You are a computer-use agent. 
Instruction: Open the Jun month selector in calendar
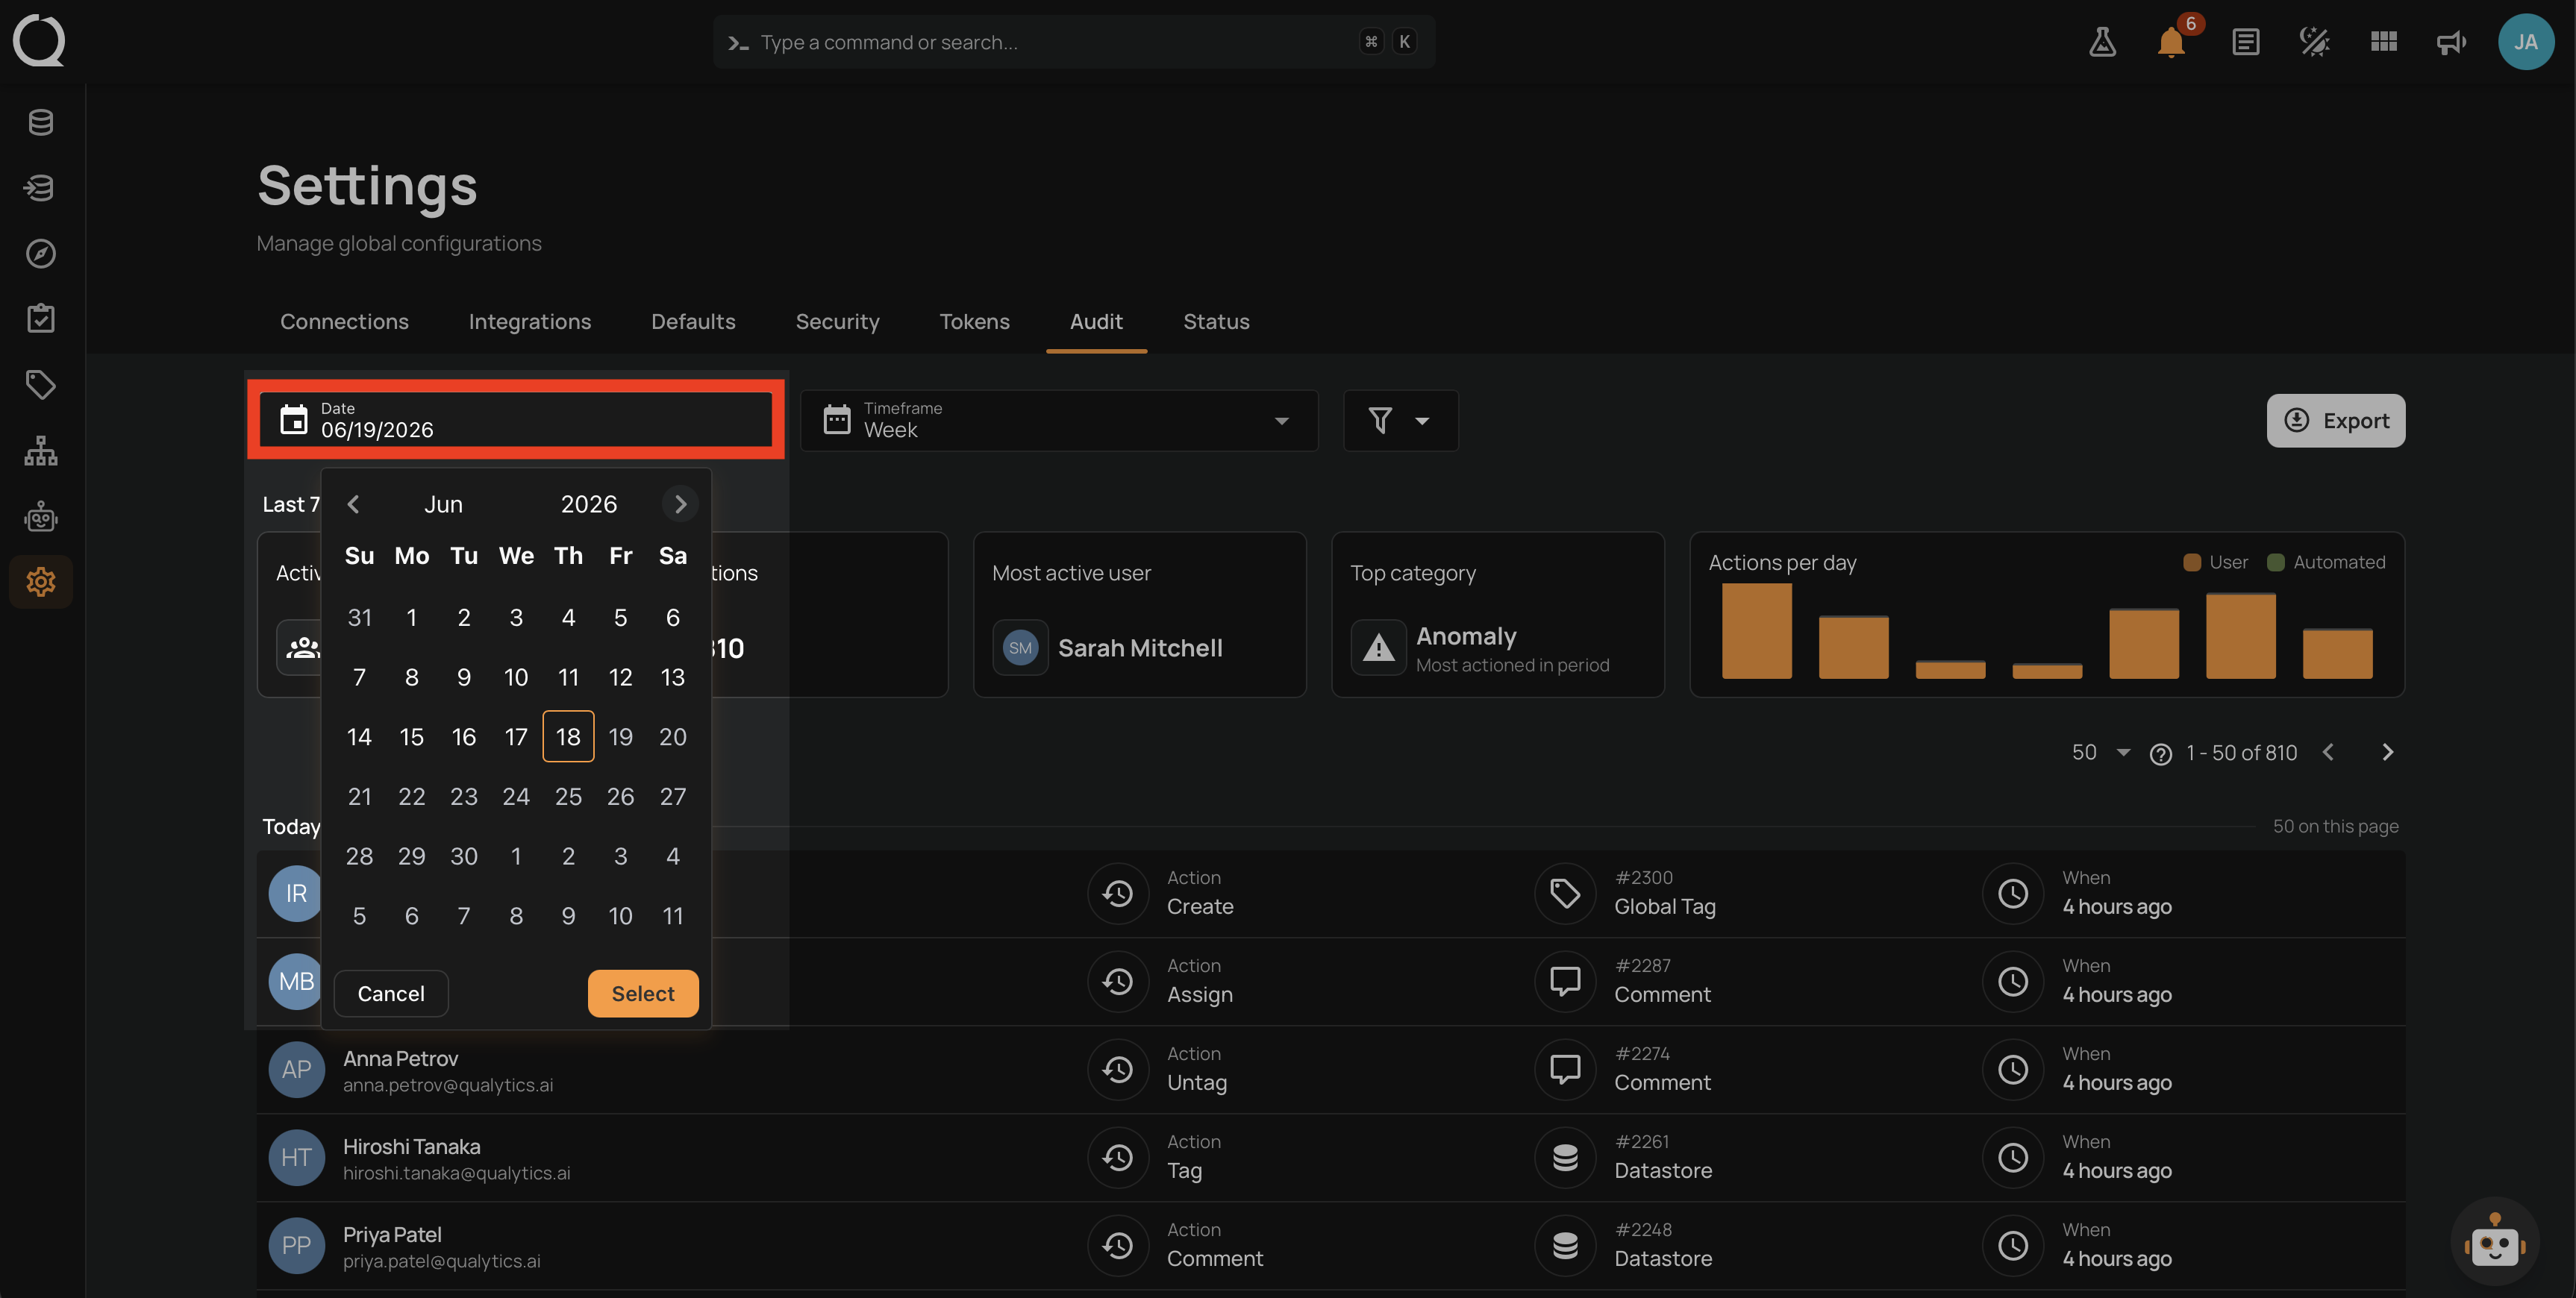click(x=443, y=504)
